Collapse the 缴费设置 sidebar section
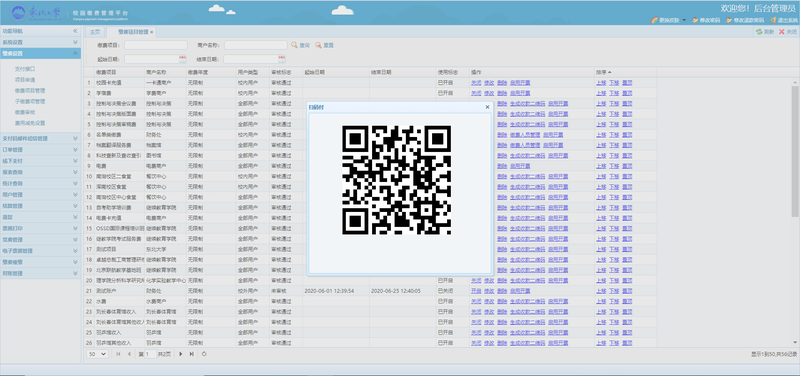 point(75,54)
